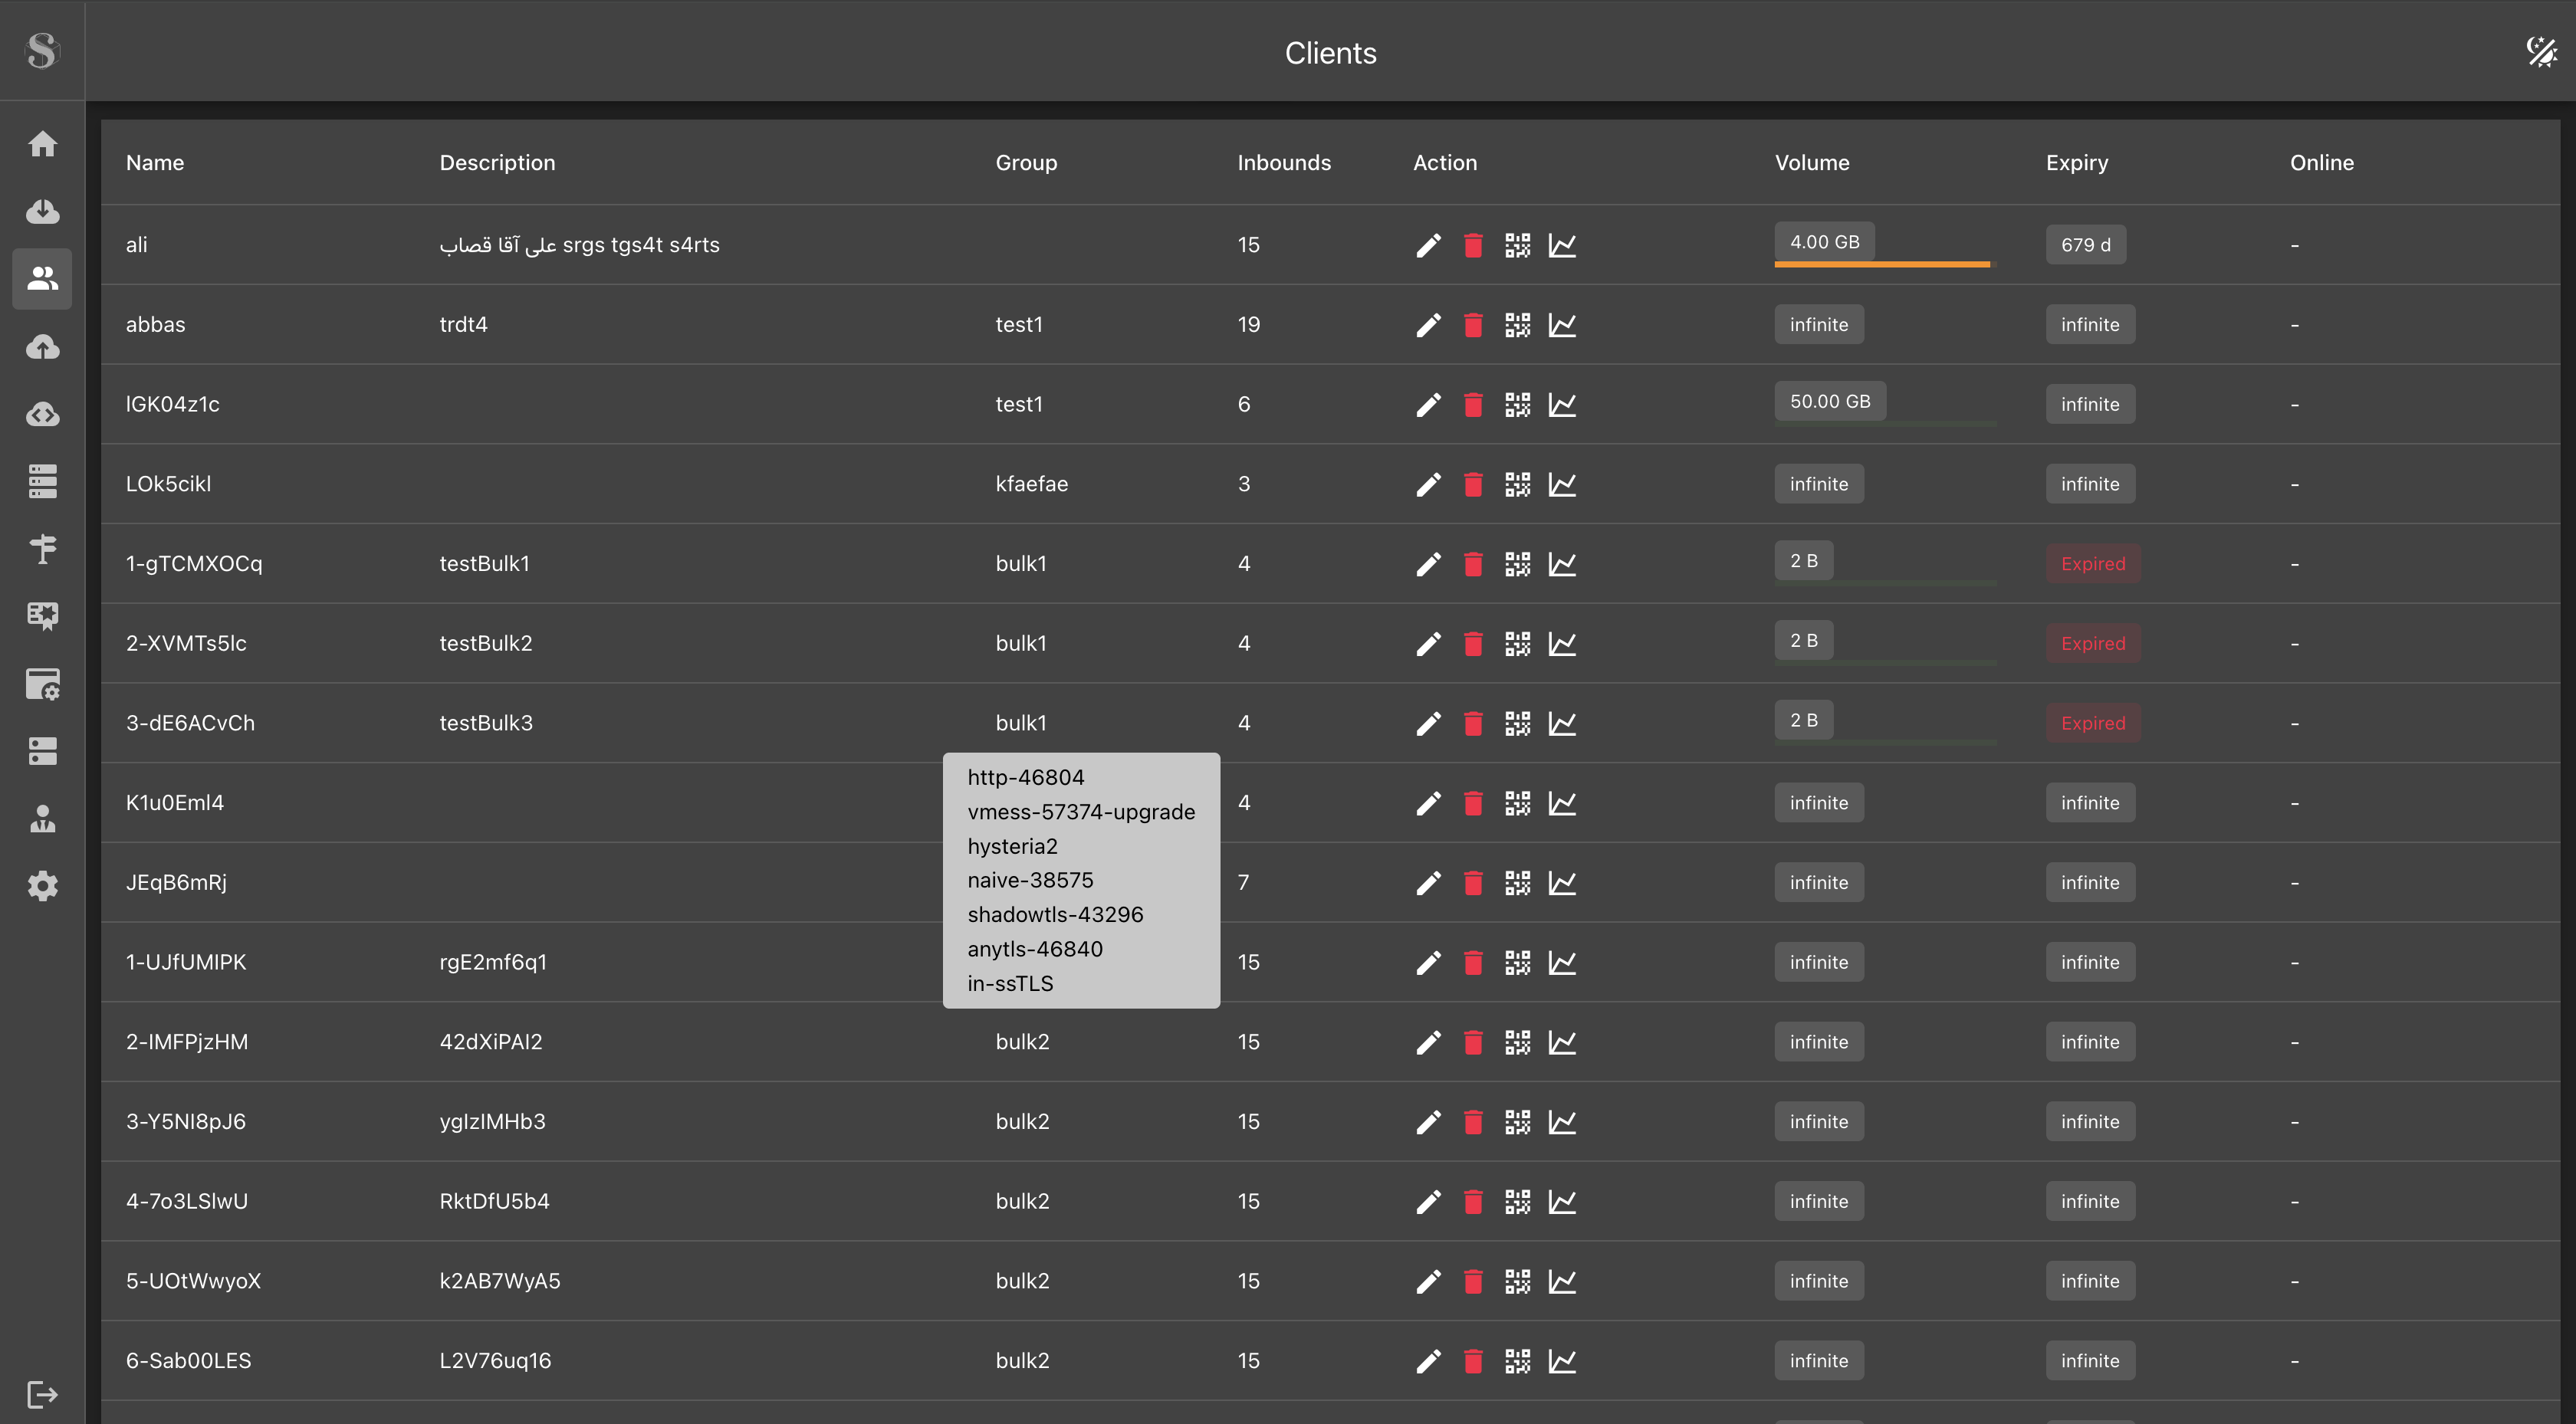The height and width of the screenshot is (1424, 2576).
Task: Open the usage chart for LOk5cikl
Action: [1562, 484]
